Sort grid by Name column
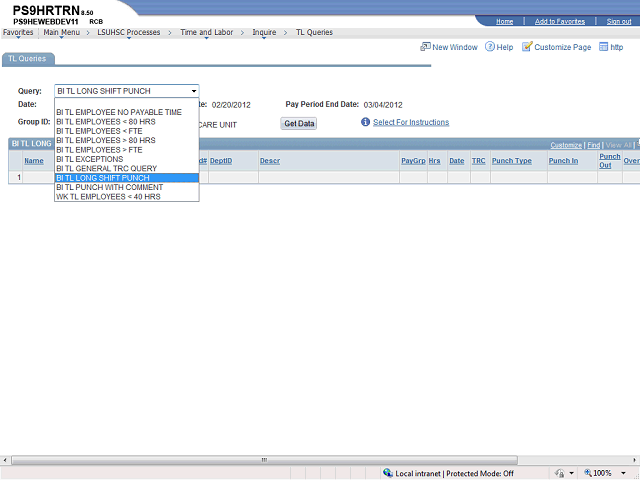 (34, 161)
